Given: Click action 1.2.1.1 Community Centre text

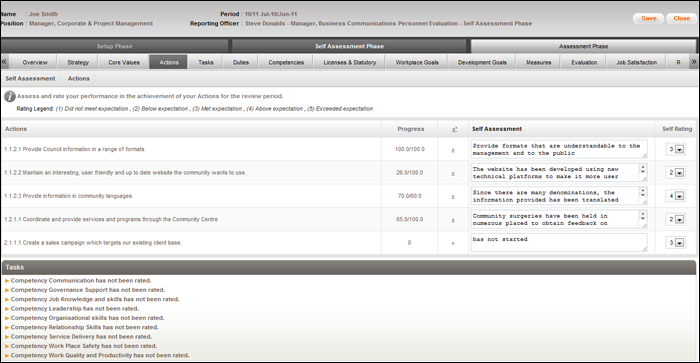Looking at the screenshot, I should 111,220.
